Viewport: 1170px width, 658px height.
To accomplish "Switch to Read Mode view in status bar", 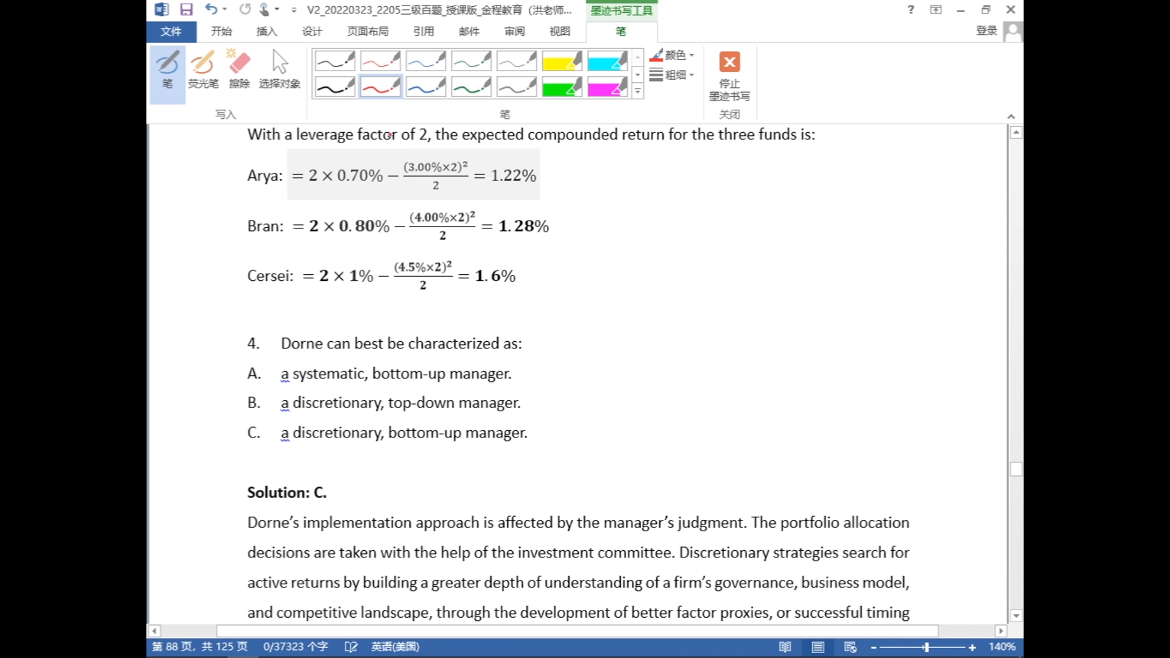I will pos(785,647).
